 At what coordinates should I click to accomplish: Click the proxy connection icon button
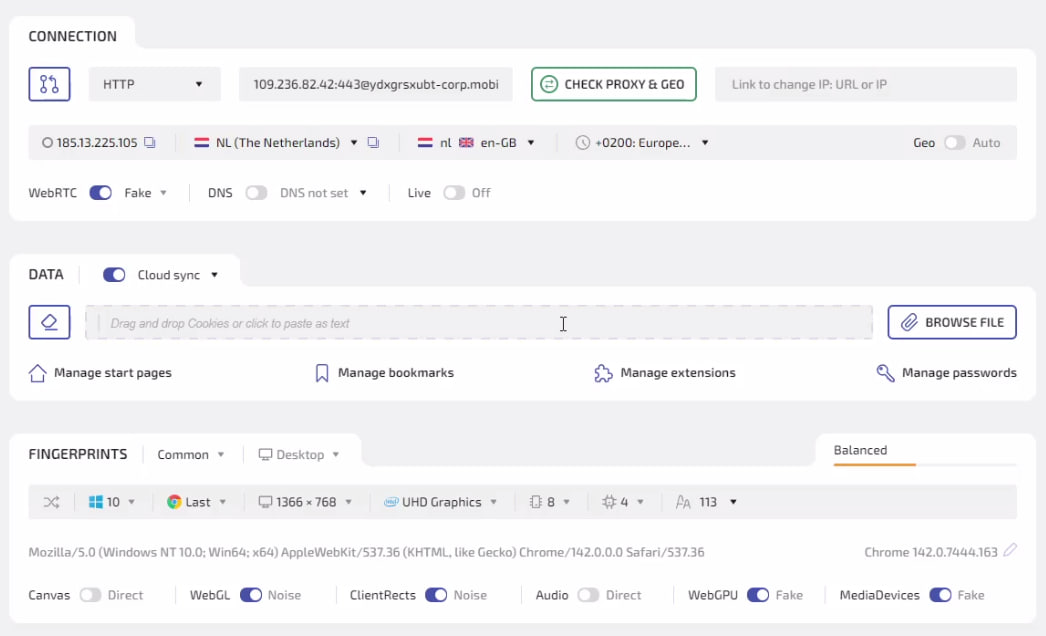click(49, 84)
